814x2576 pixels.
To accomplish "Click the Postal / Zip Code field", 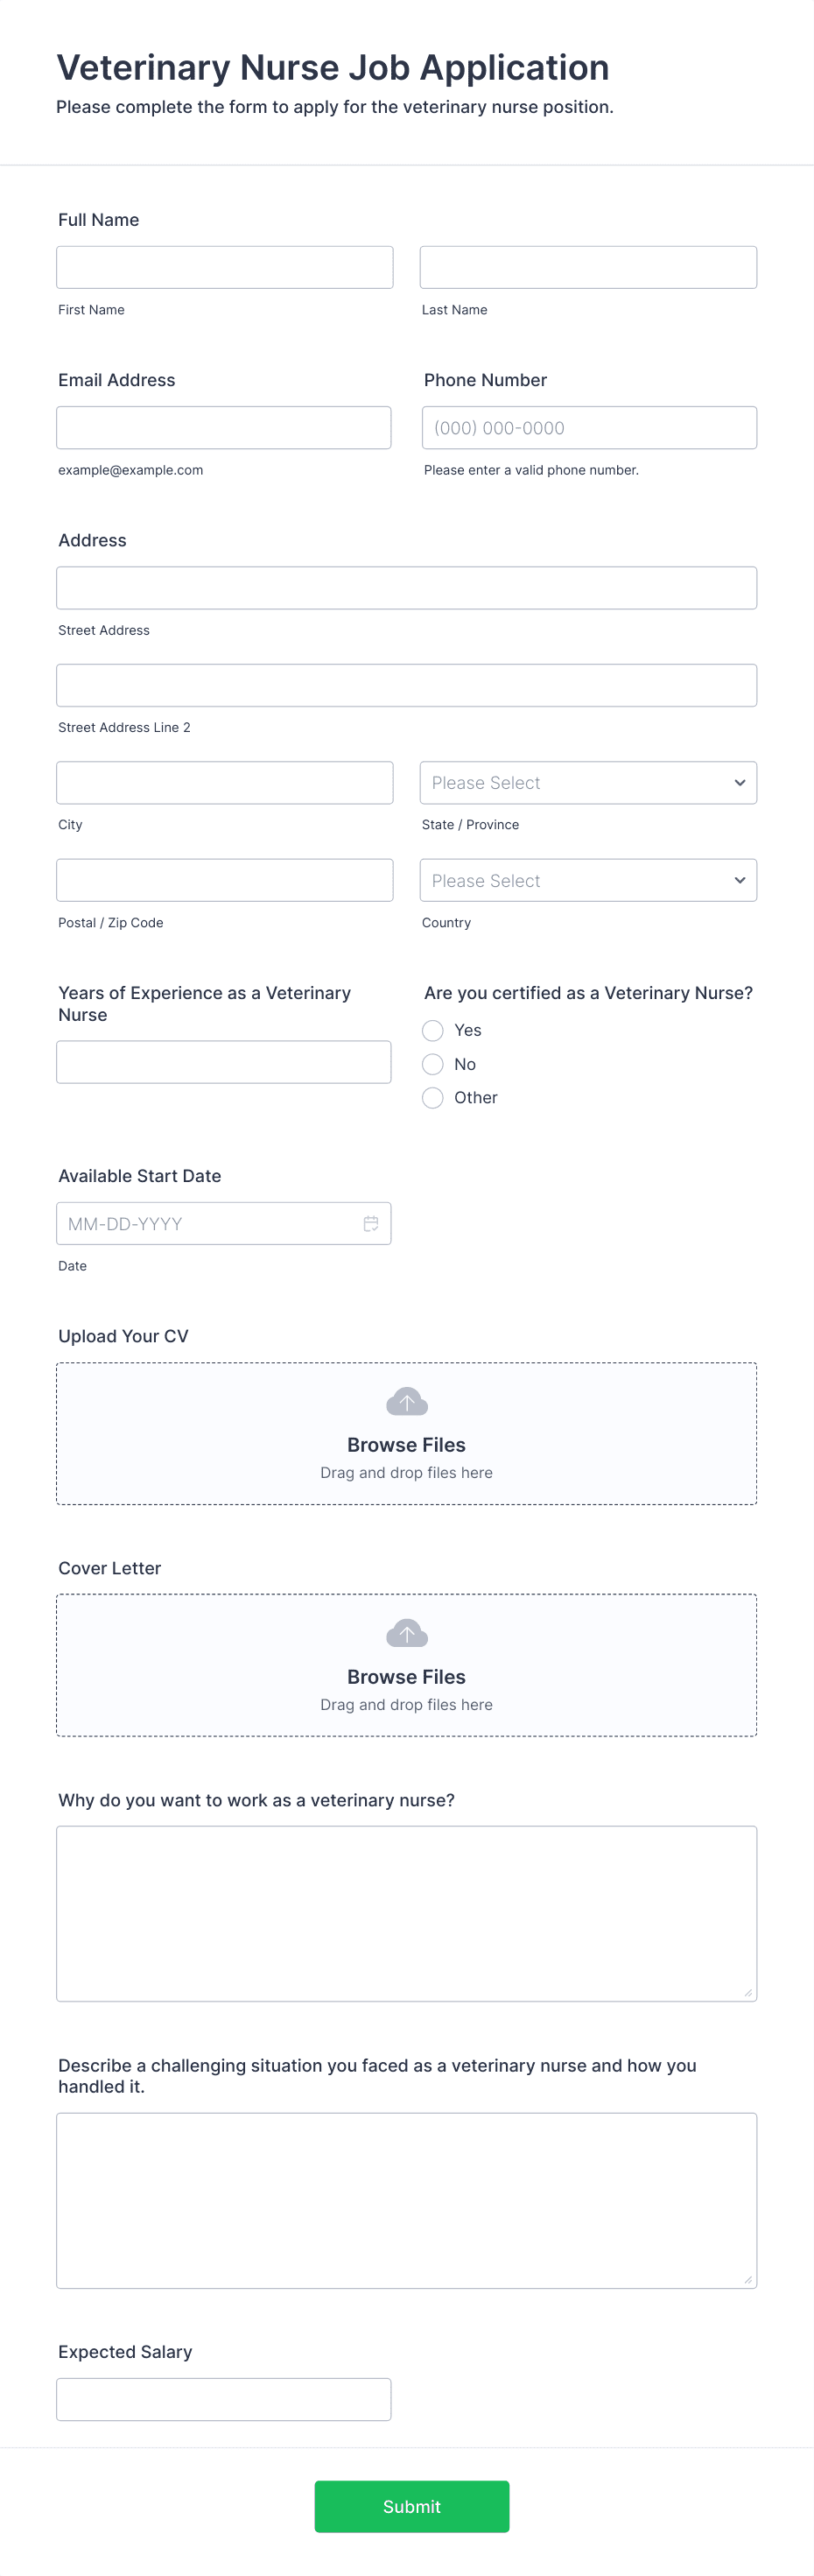I will point(225,881).
